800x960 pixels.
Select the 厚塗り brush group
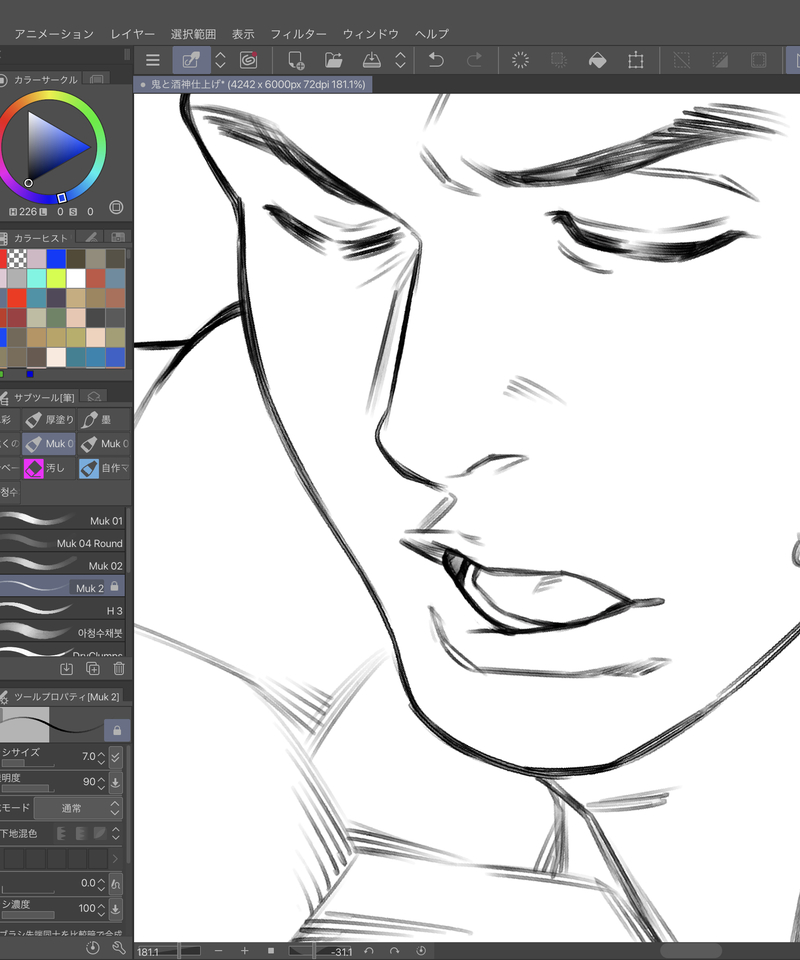click(50, 419)
